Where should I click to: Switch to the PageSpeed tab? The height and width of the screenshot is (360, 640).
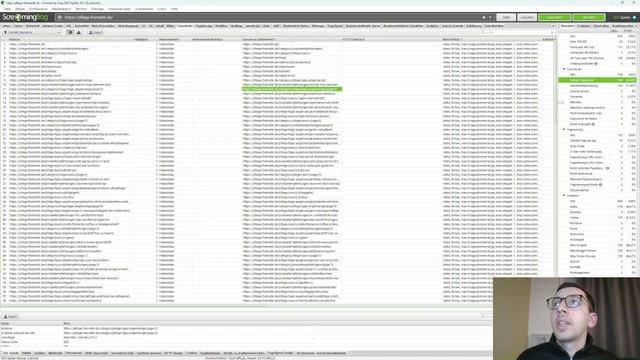point(335,26)
